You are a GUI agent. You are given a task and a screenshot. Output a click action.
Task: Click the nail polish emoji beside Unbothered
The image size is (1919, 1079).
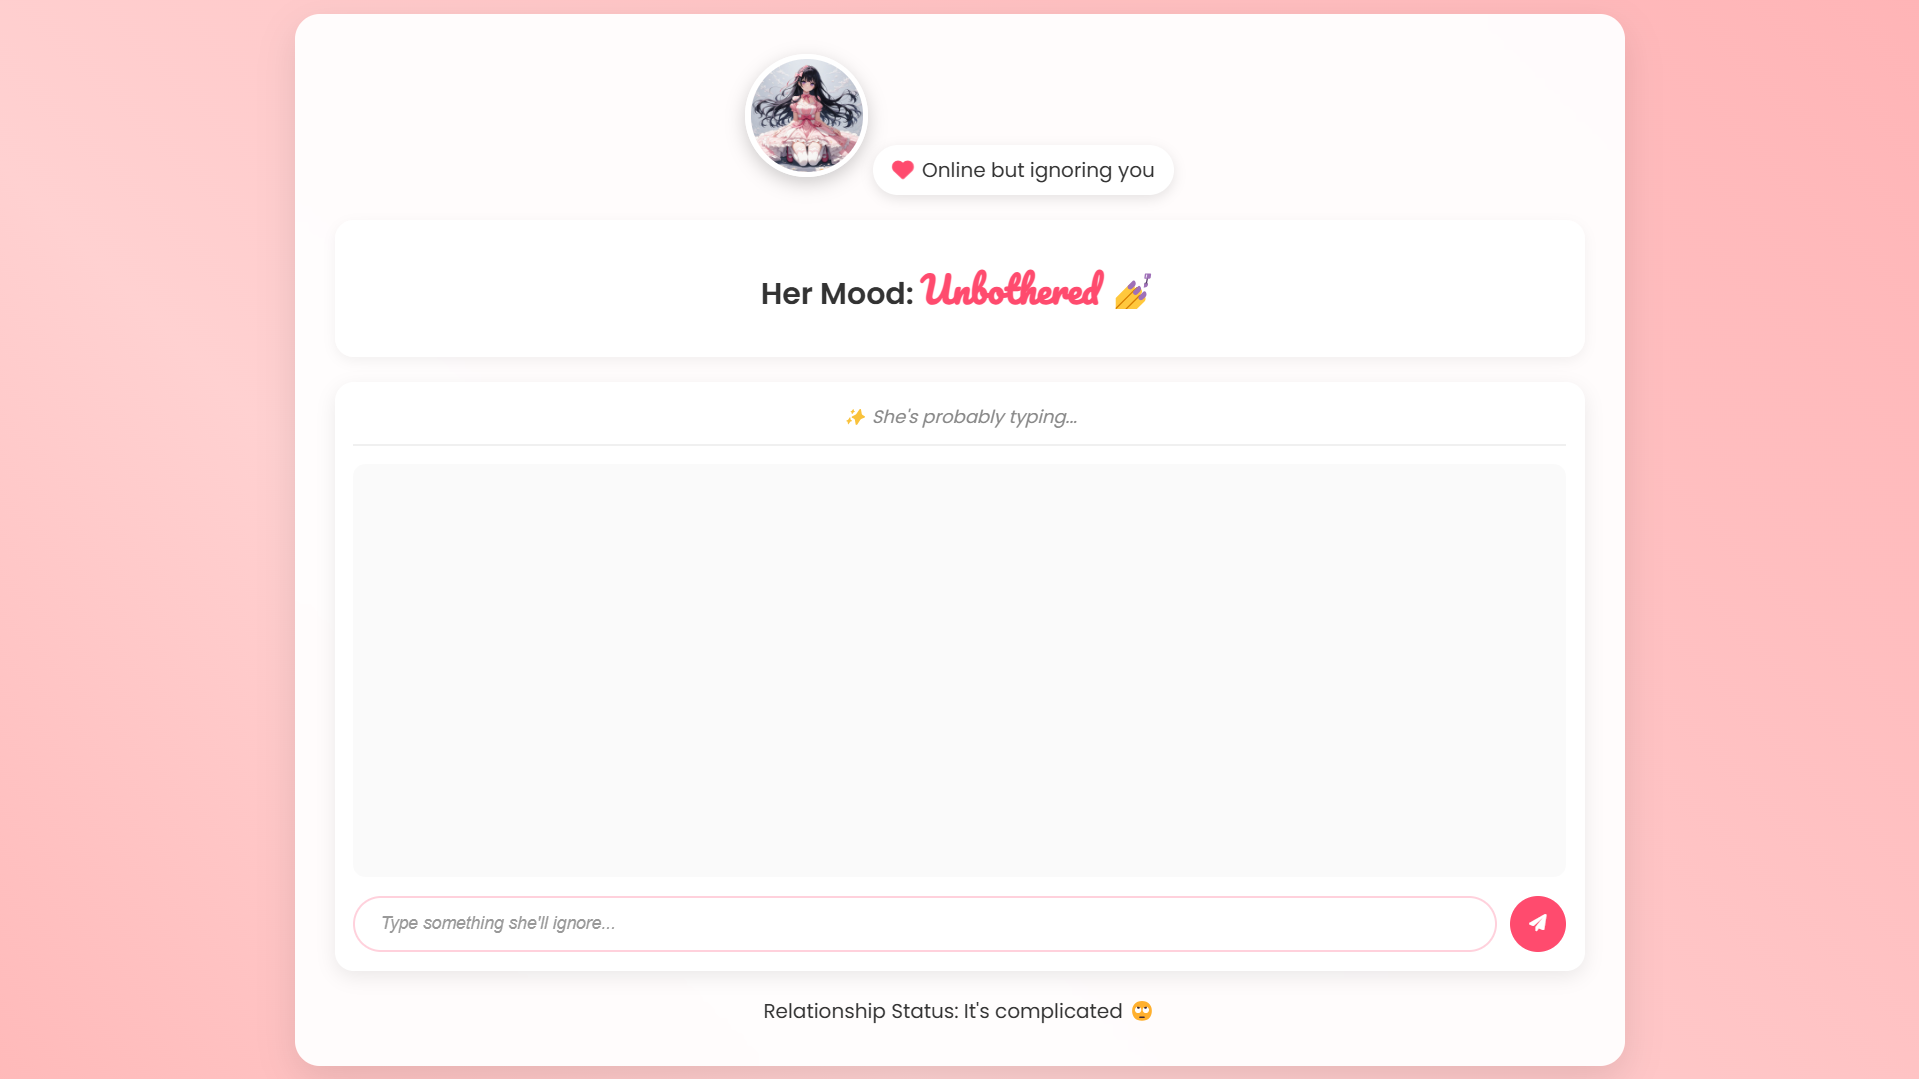(1133, 291)
